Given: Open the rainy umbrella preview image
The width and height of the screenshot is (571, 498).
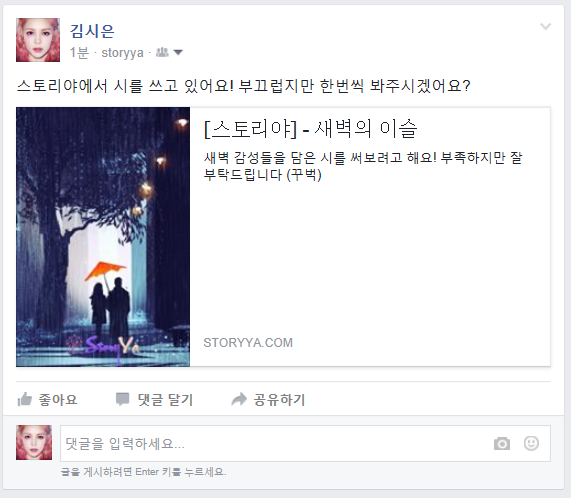Looking at the screenshot, I should (x=103, y=237).
